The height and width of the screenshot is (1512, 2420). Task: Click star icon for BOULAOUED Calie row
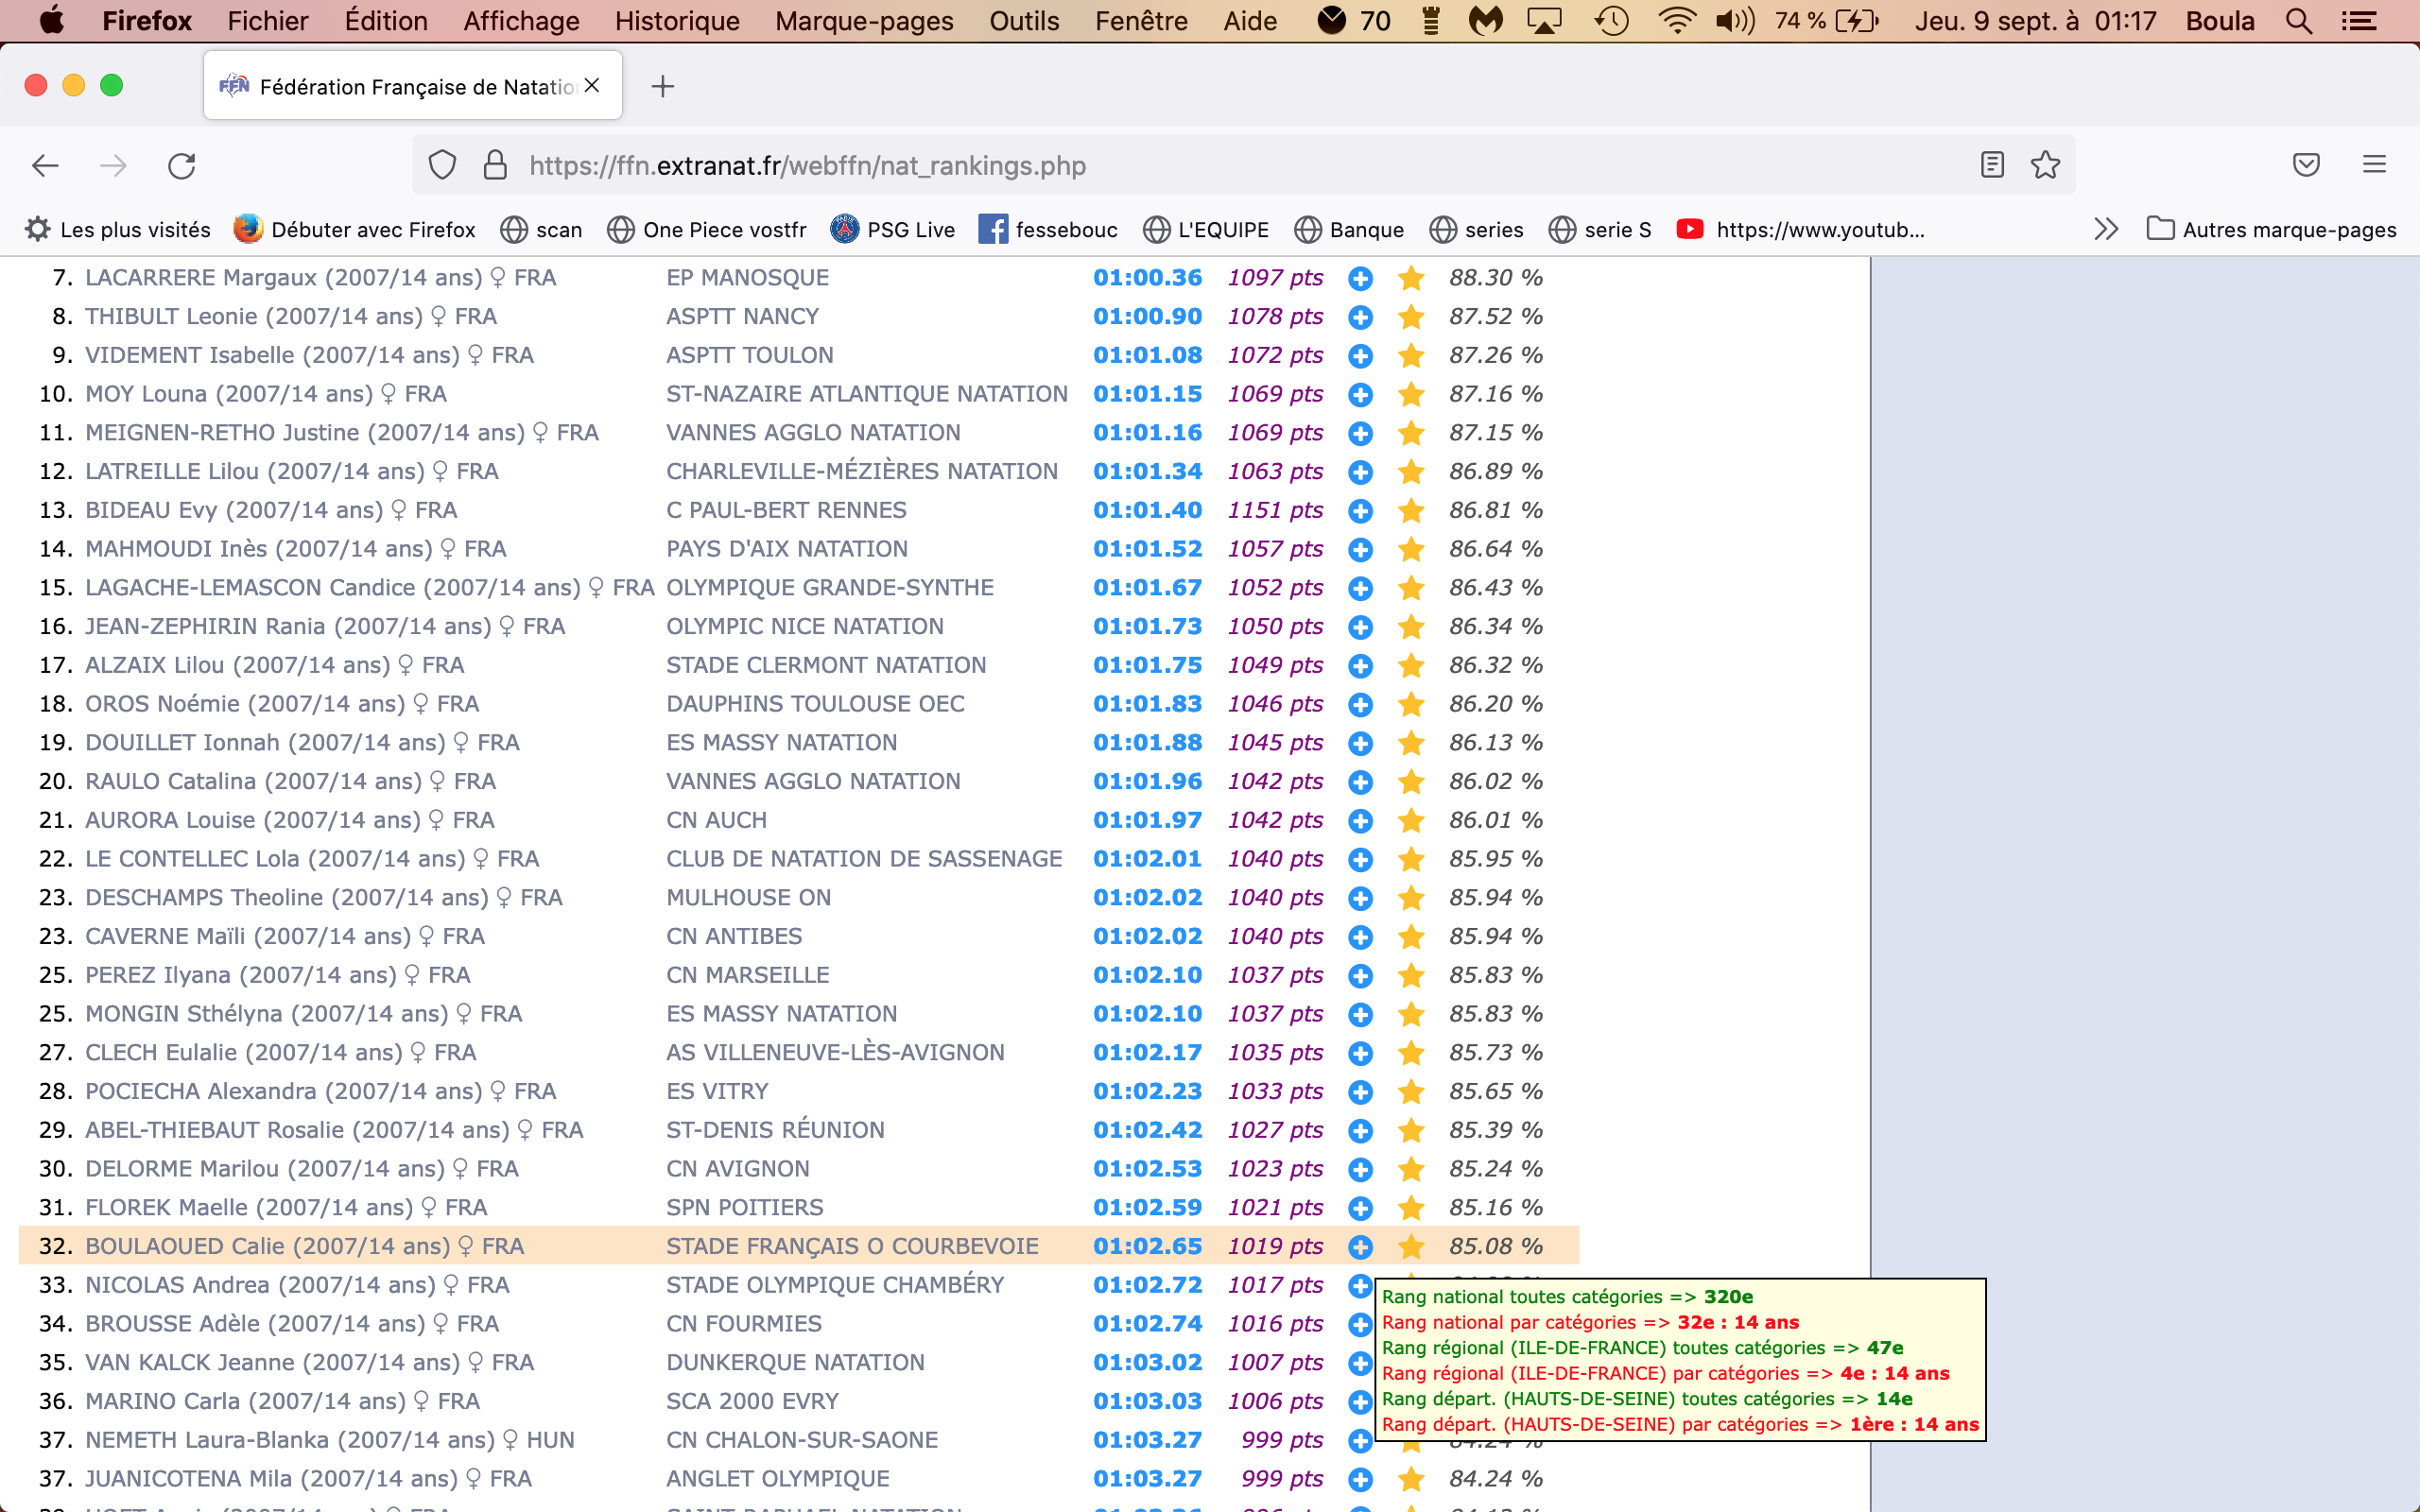click(1411, 1247)
